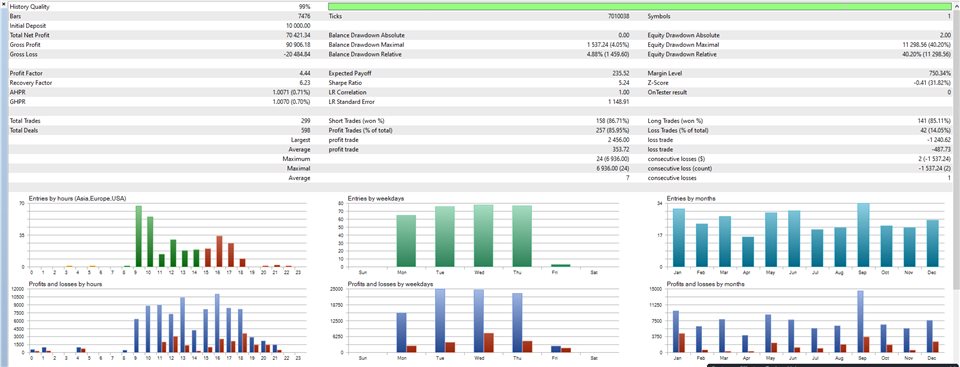
Task: Click the hour 13 blue profit bar
Action: [182, 325]
